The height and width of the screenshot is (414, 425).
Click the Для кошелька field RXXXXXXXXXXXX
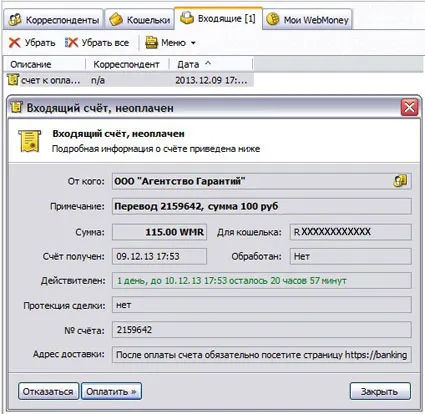pyautogui.click(x=351, y=232)
